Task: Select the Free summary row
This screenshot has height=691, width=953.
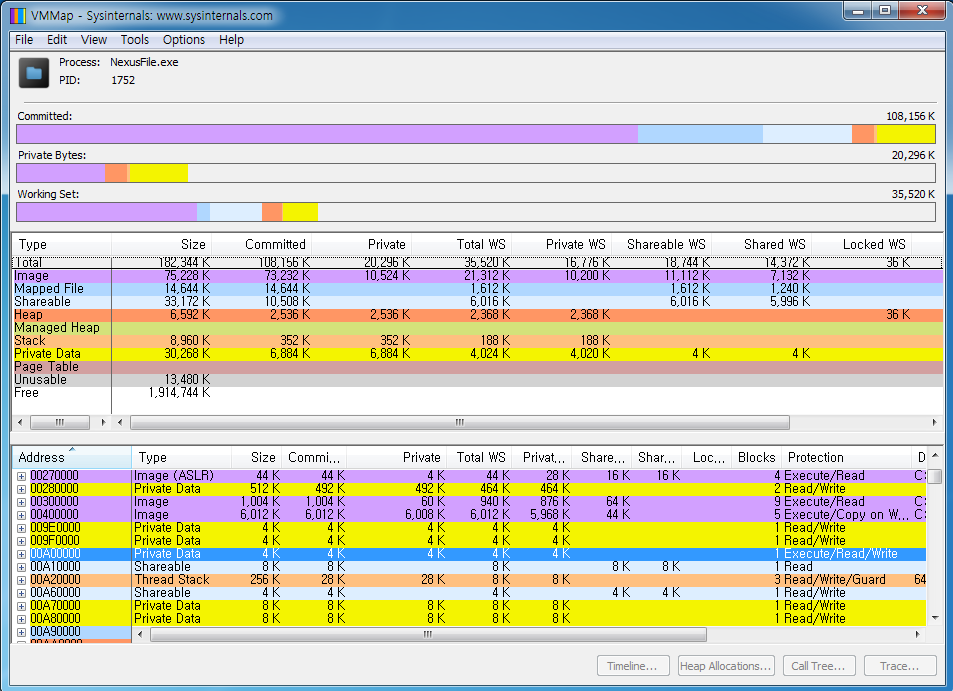Action: [x=477, y=393]
